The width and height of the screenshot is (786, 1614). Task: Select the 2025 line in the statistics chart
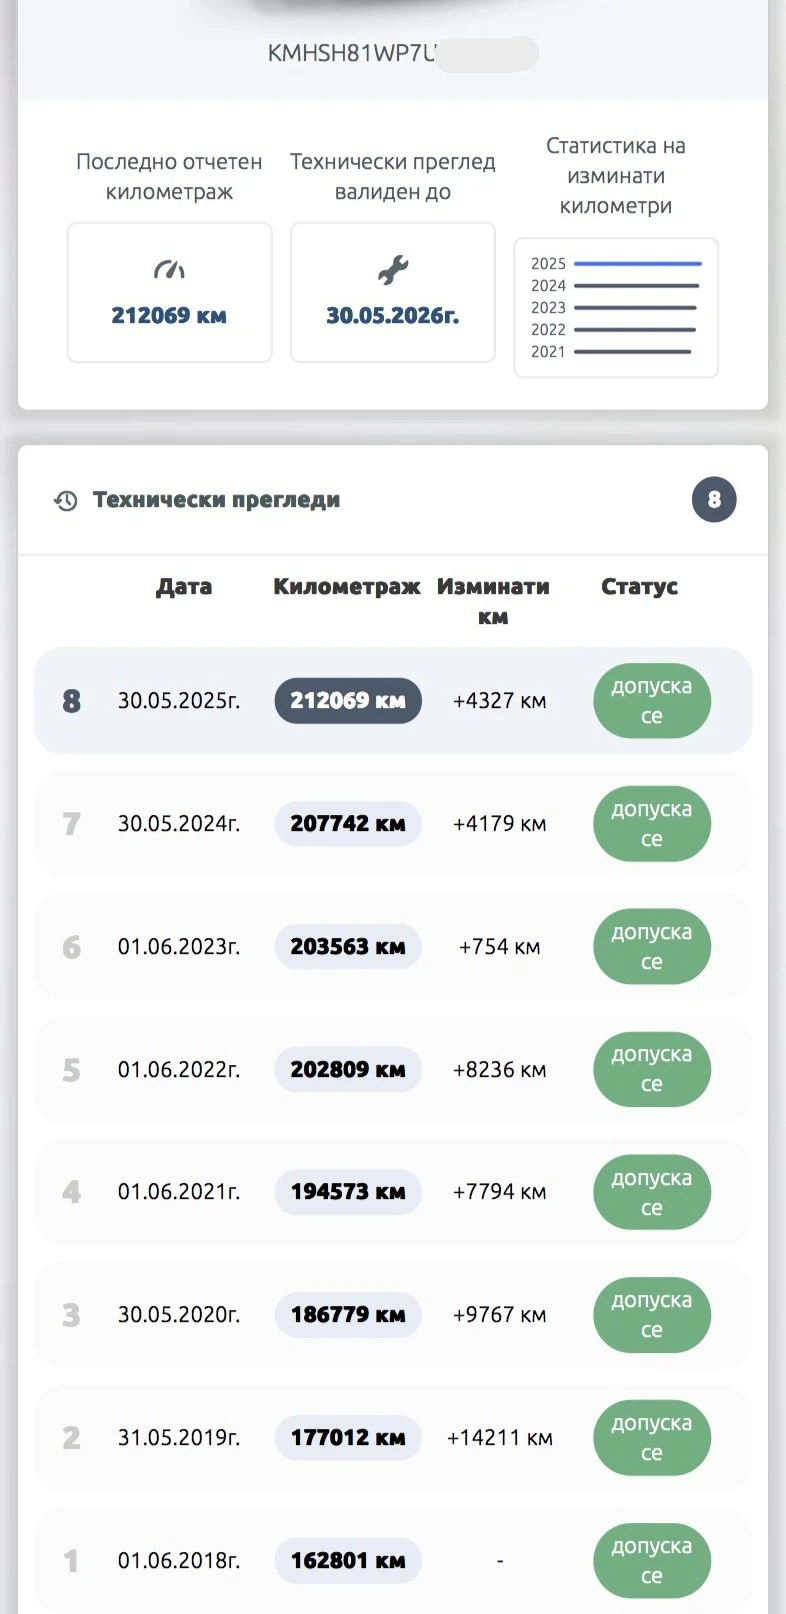point(637,264)
